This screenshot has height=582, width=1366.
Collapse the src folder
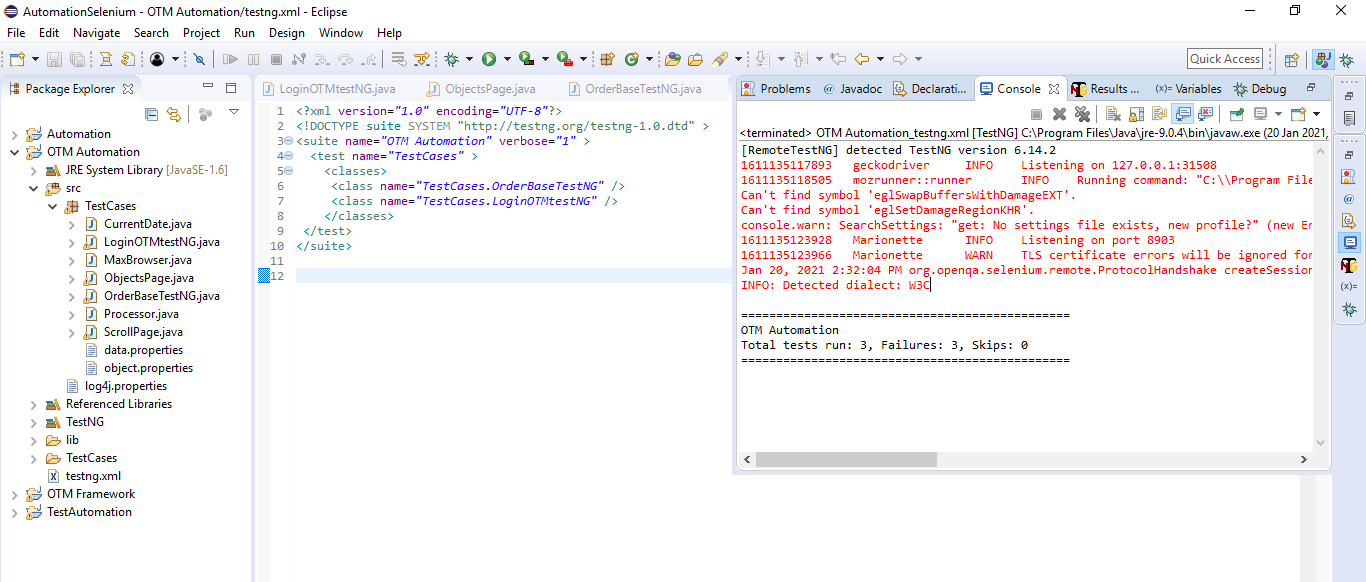(x=33, y=188)
